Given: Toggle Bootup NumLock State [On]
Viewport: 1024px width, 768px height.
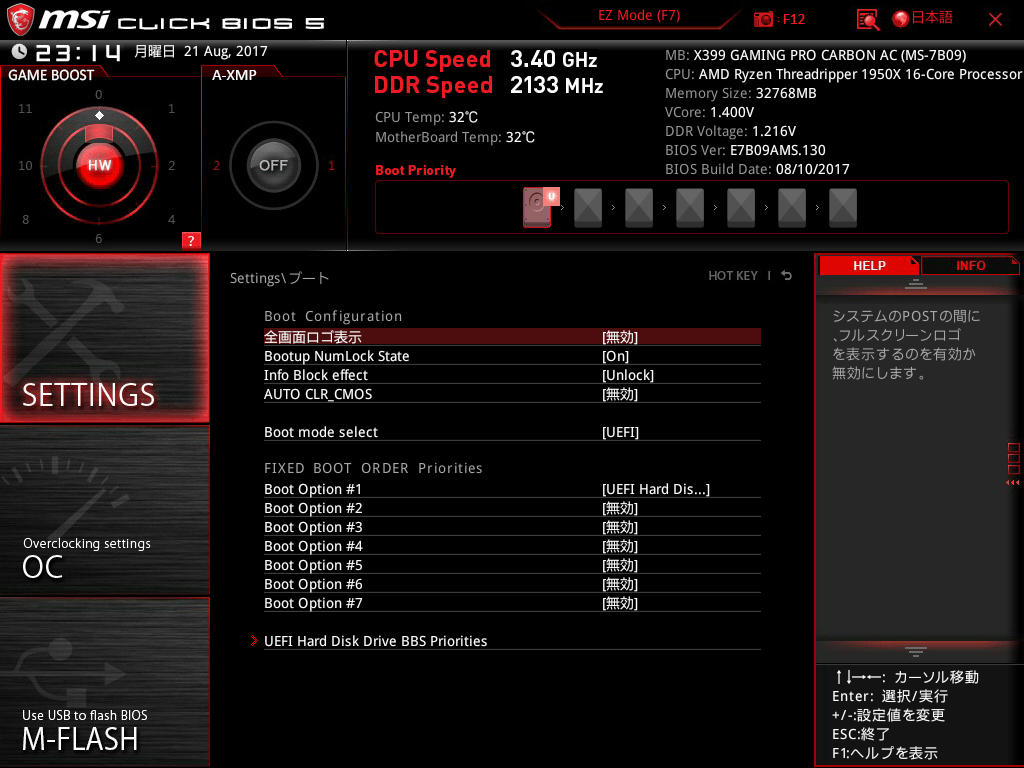Looking at the screenshot, I should tap(512, 356).
